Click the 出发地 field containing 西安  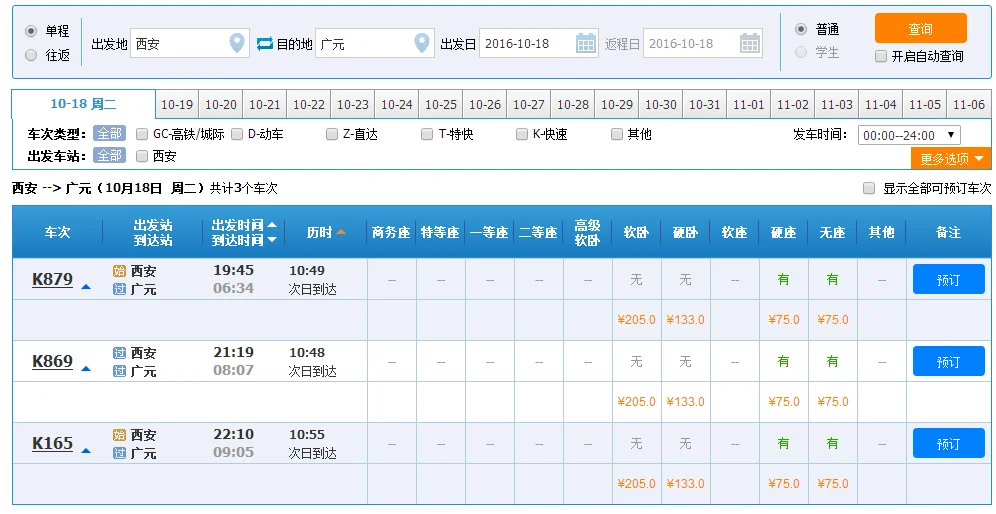click(190, 43)
